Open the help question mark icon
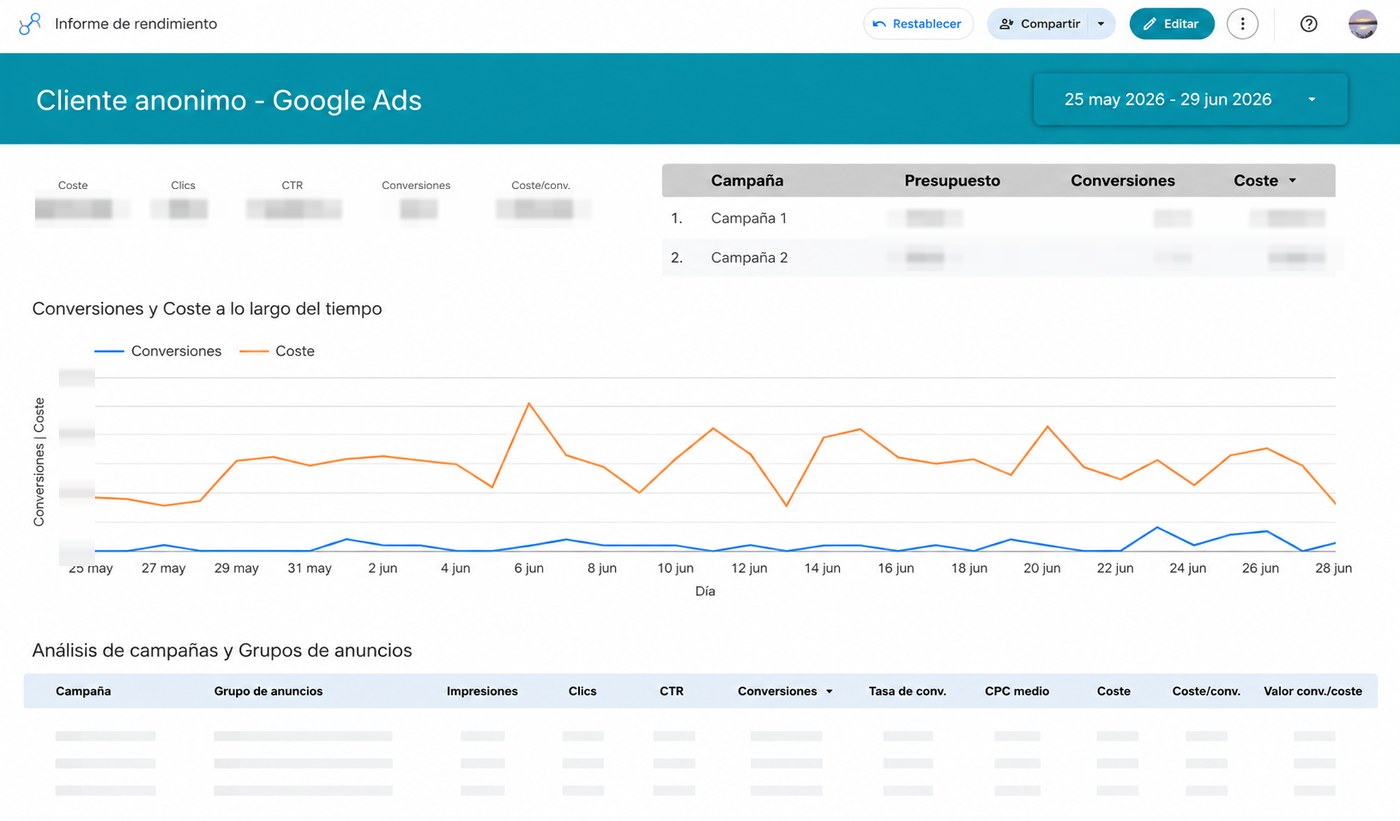The image size is (1400, 821). coord(1309,24)
